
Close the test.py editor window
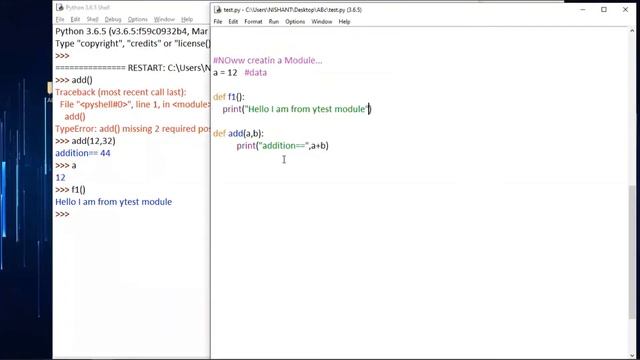(625, 9)
